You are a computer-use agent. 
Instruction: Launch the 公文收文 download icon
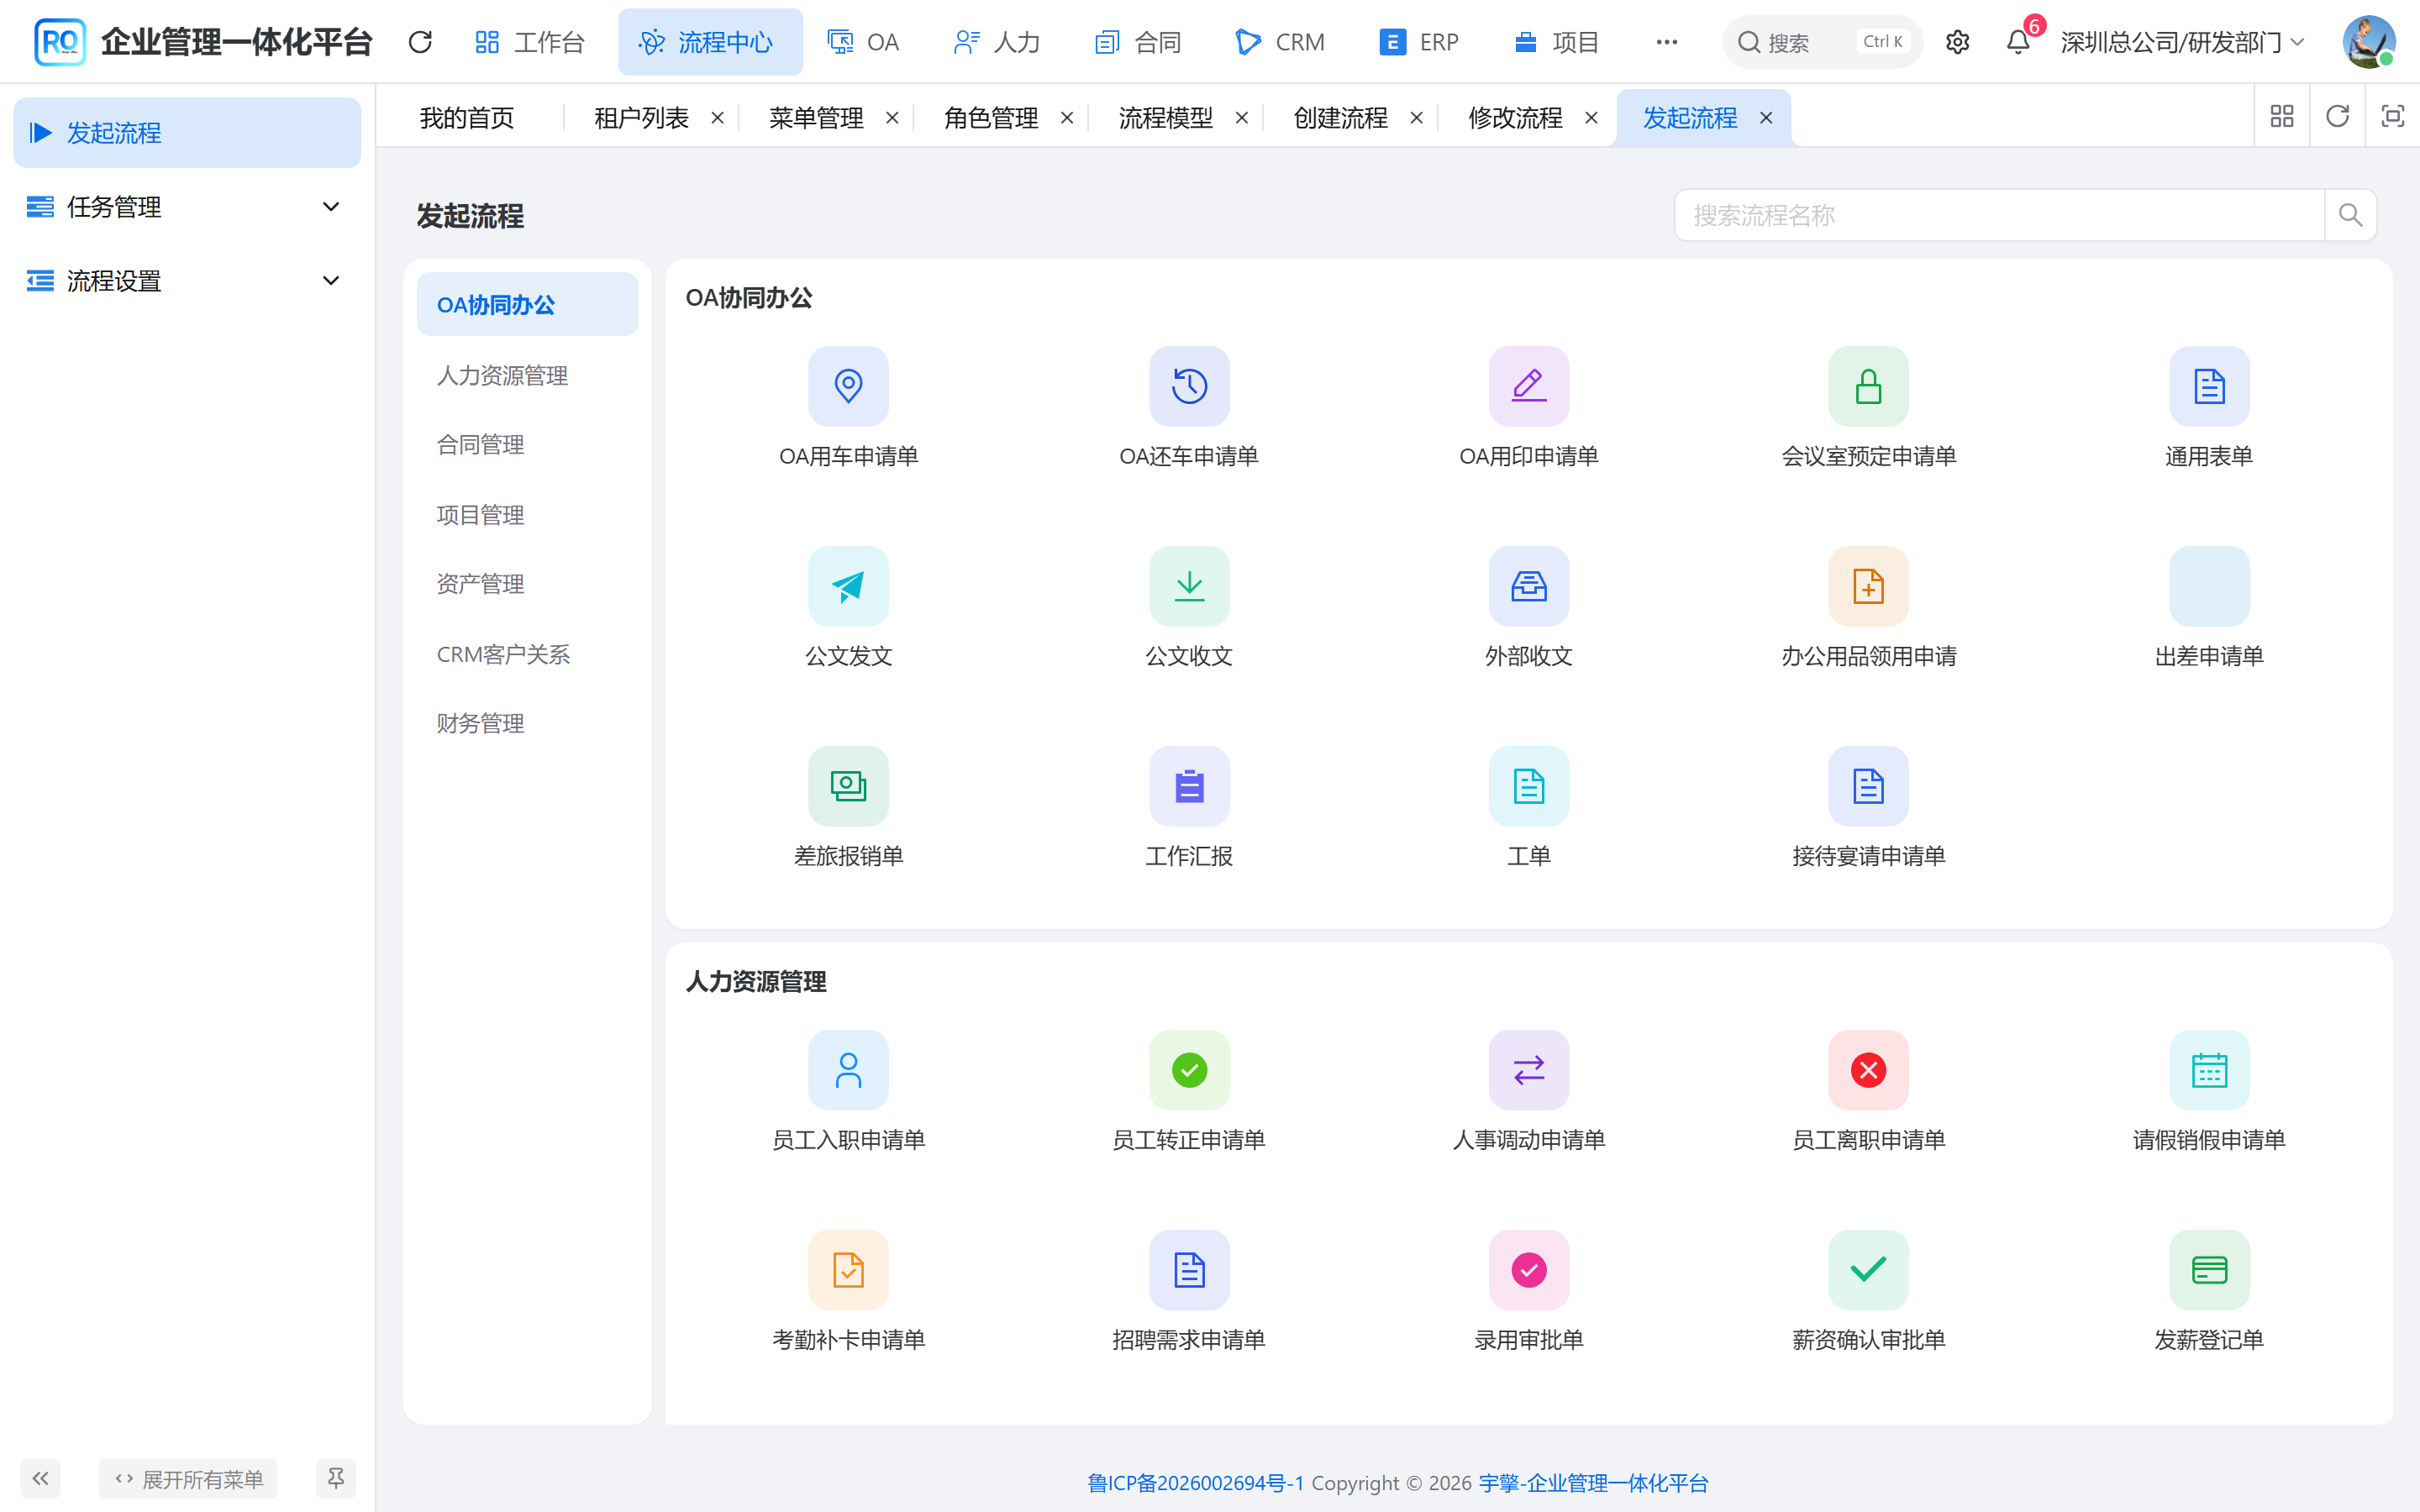(1189, 586)
